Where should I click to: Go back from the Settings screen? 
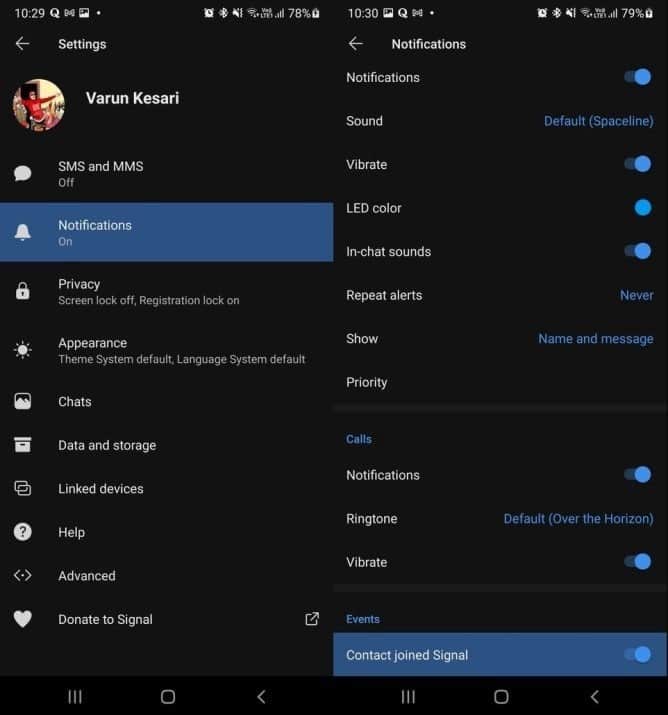coord(22,44)
